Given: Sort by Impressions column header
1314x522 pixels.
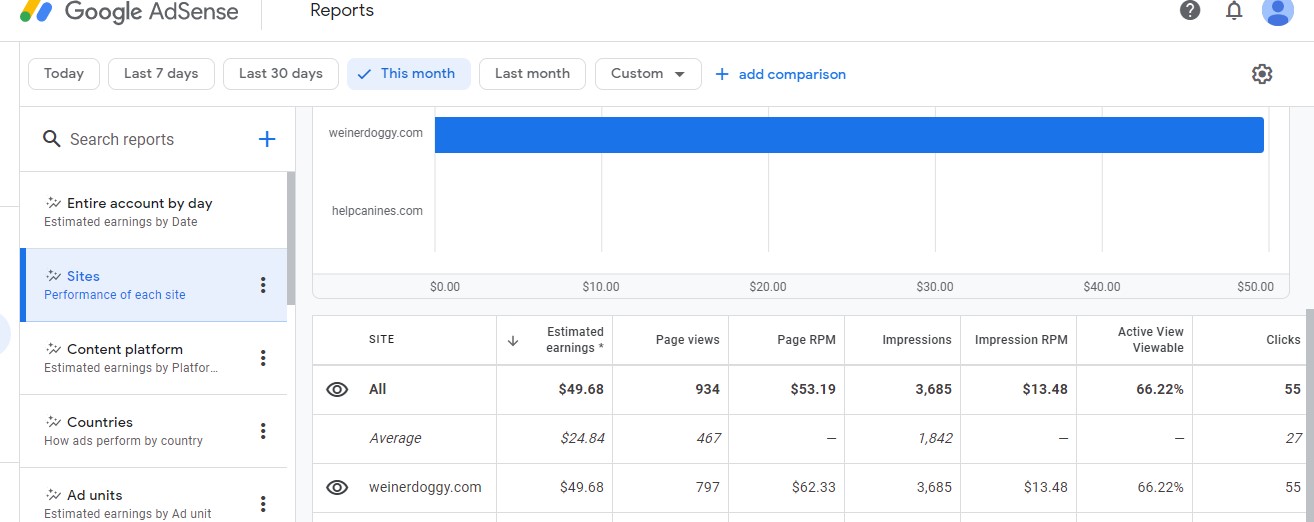Looking at the screenshot, I should click(x=917, y=340).
